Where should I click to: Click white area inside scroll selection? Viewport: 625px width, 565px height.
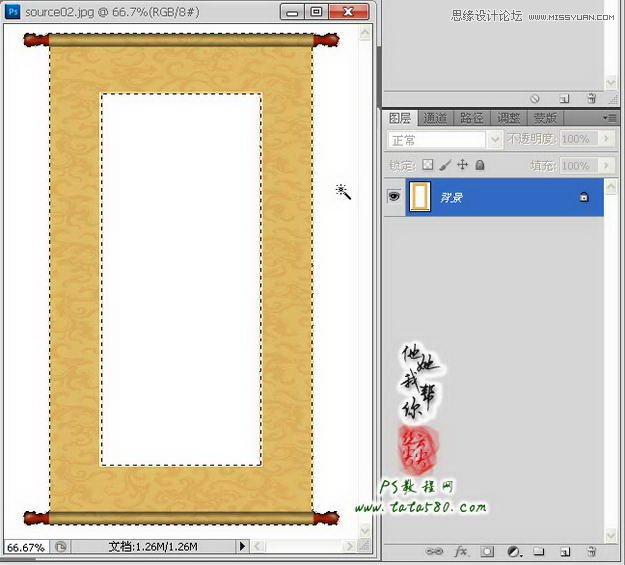[x=181, y=279]
